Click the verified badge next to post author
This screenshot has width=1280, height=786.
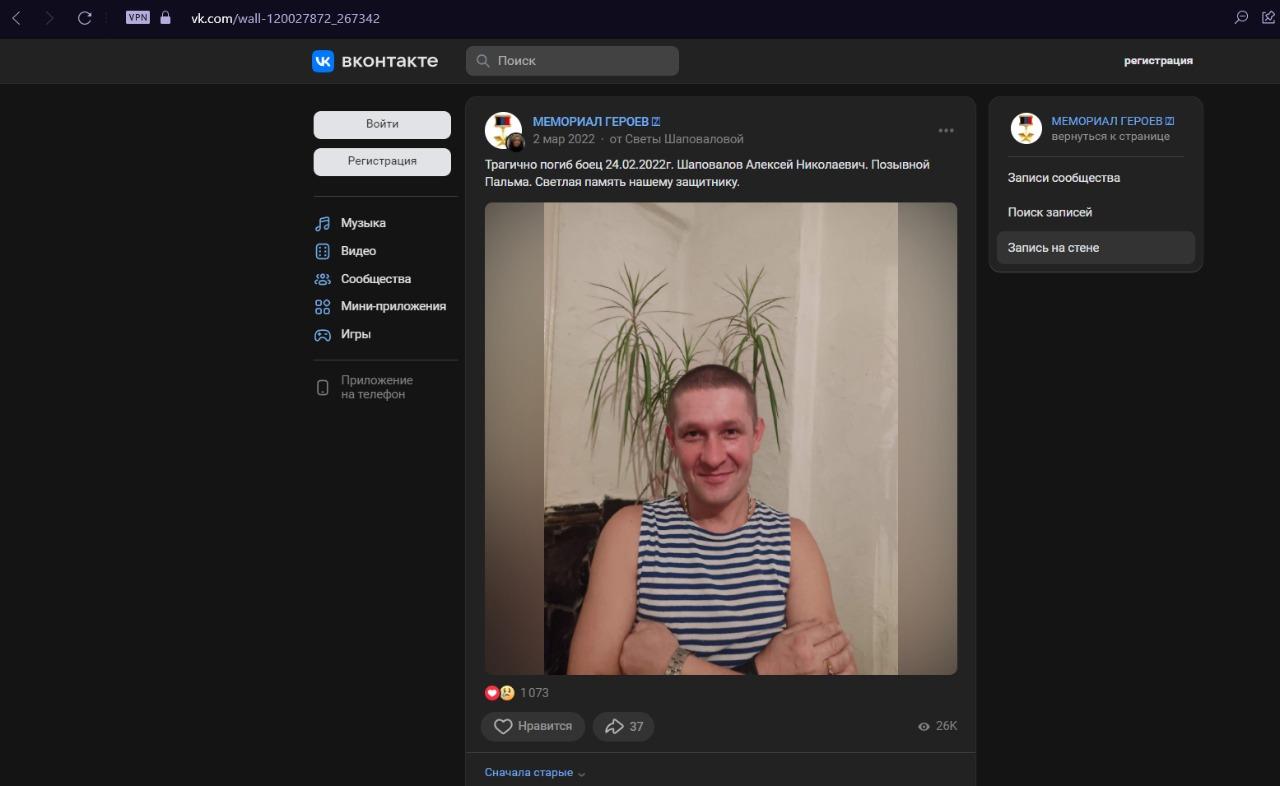pyautogui.click(x=656, y=122)
